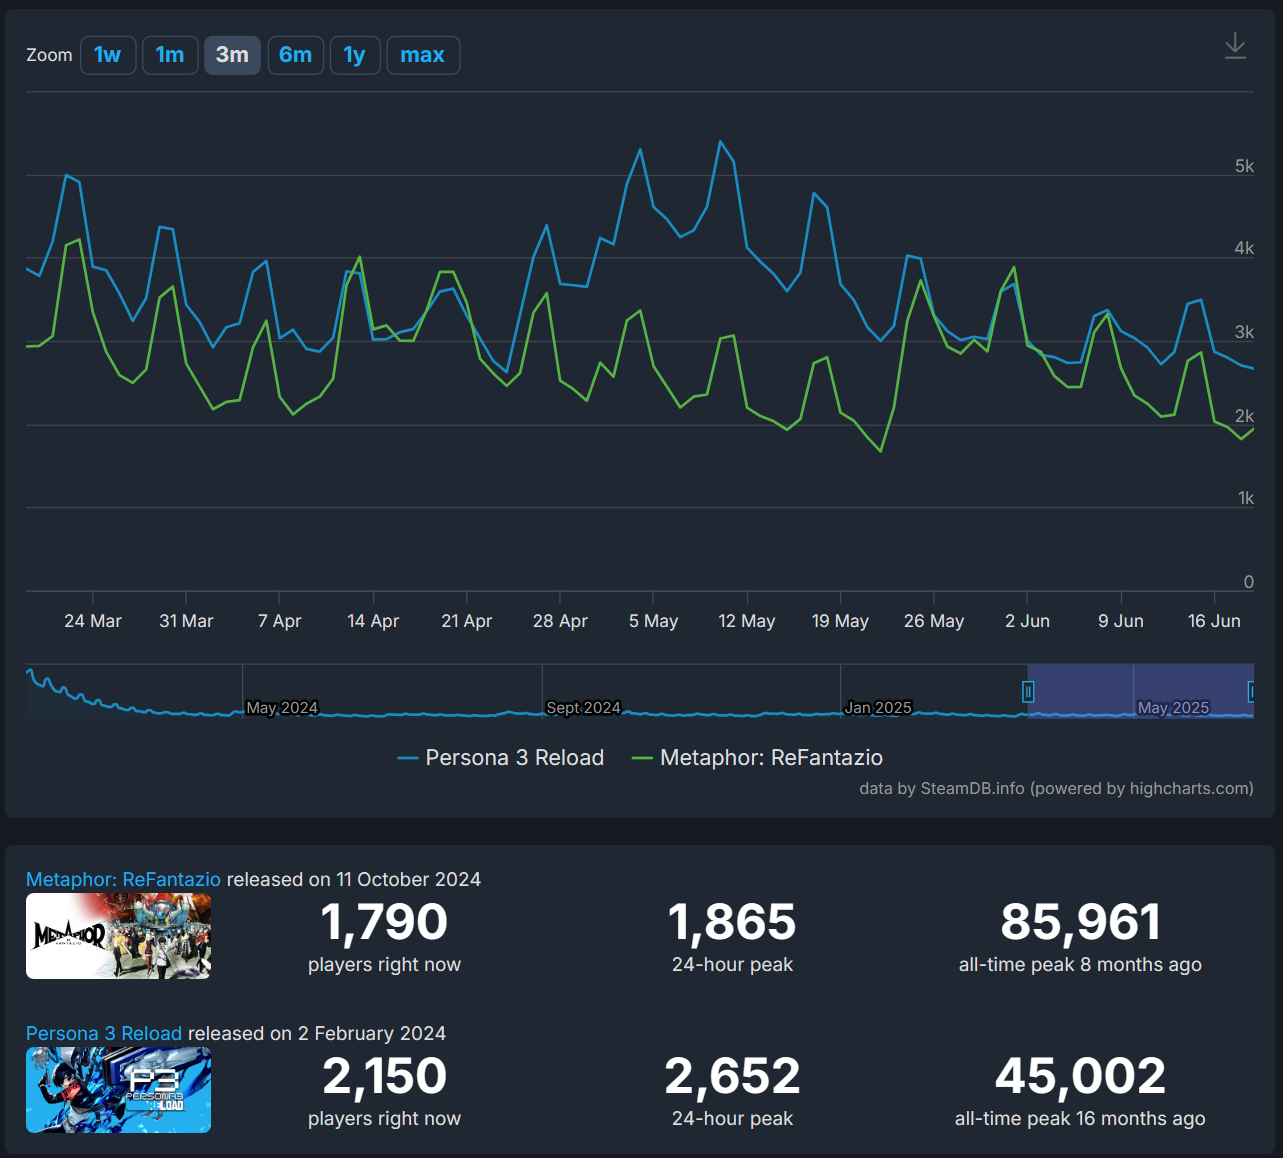Grab the left navigator range handle
Viewport: 1283px width, 1158px height.
tap(1028, 691)
